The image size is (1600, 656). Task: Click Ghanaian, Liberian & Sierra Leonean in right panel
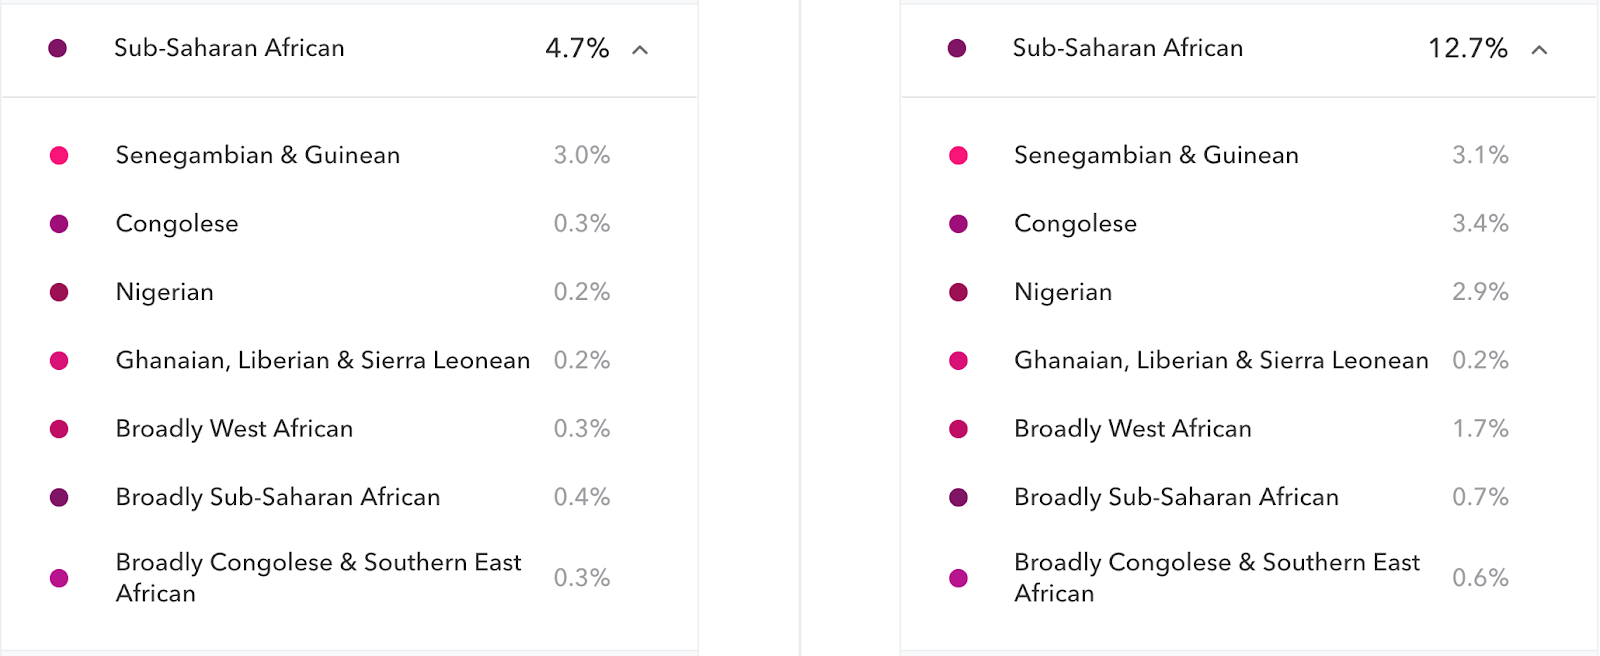1221,360
